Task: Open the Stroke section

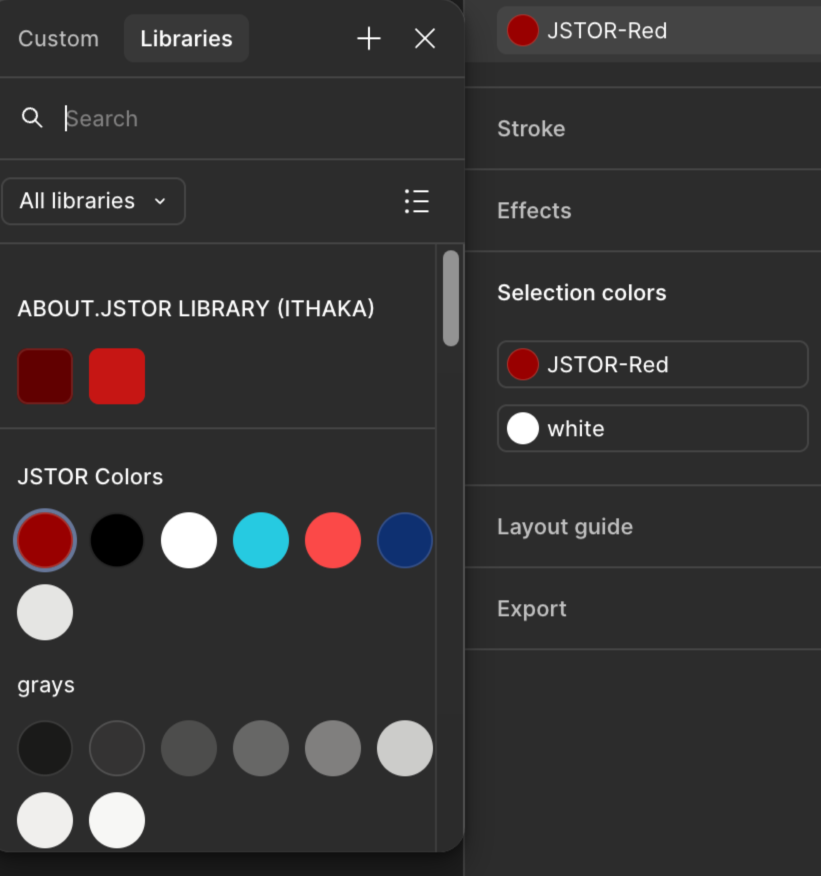Action: point(531,128)
